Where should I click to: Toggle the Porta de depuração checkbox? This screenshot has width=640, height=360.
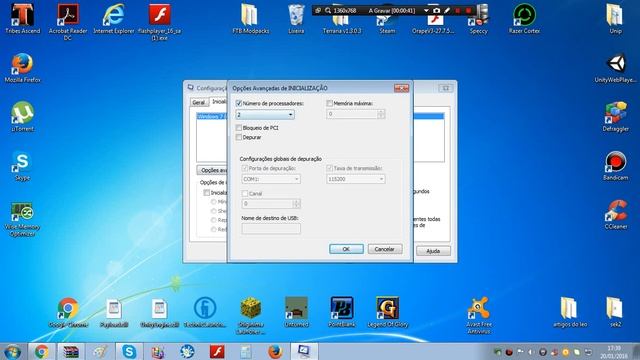245,168
